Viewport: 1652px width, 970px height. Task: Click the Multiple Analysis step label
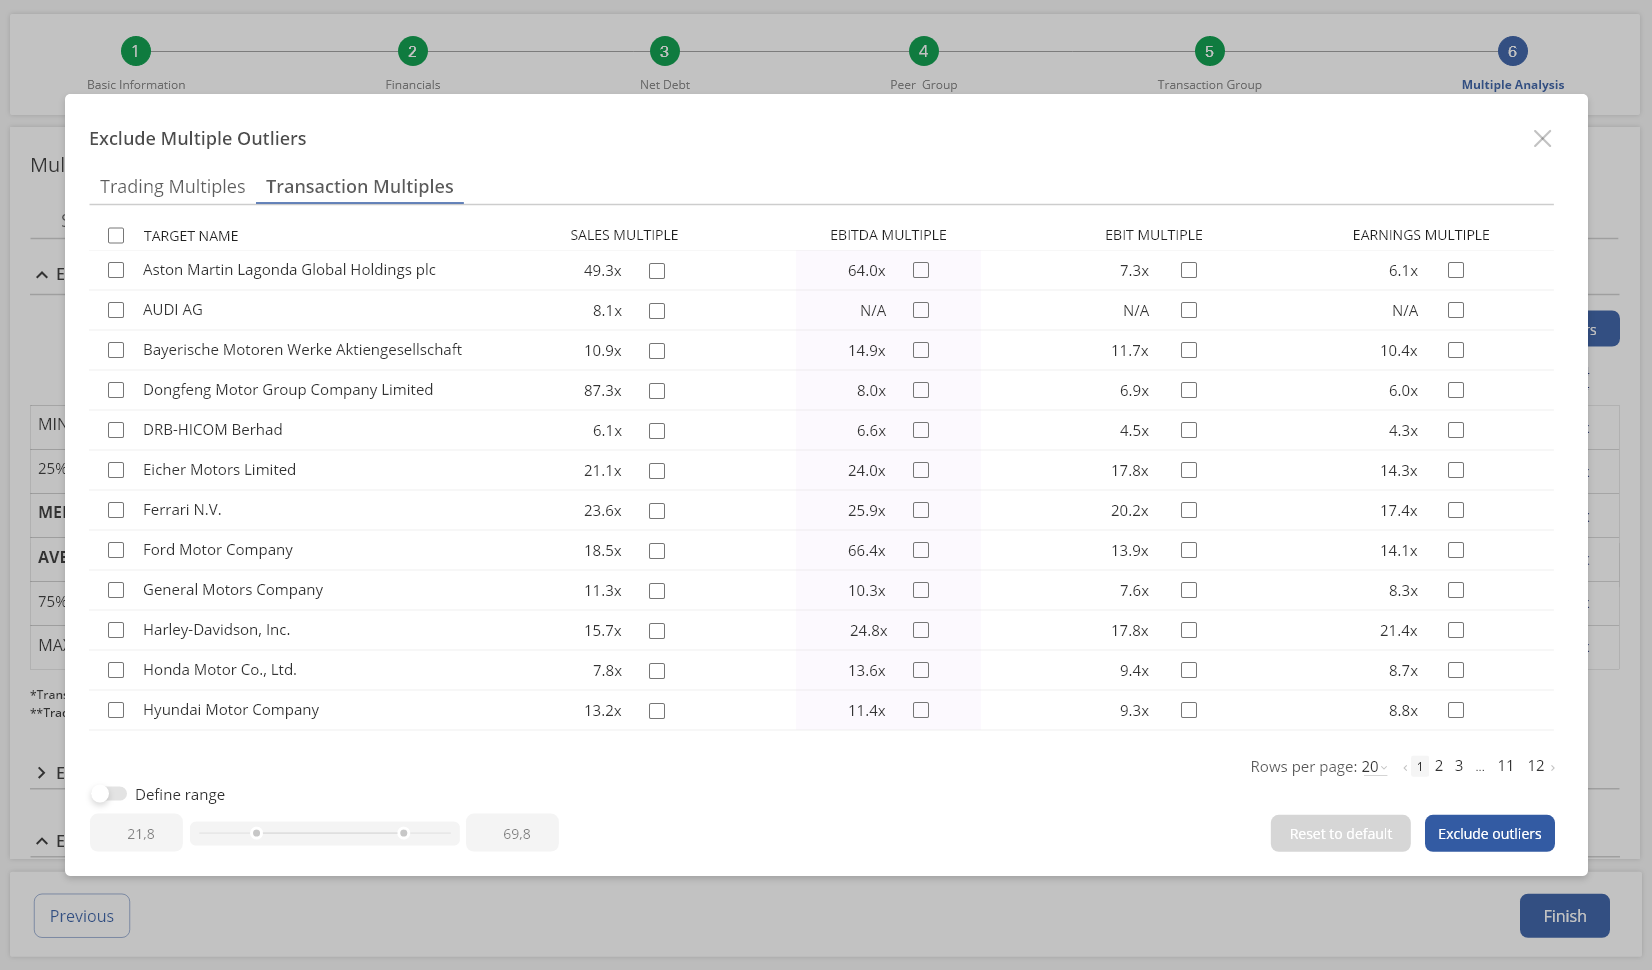[1512, 85]
